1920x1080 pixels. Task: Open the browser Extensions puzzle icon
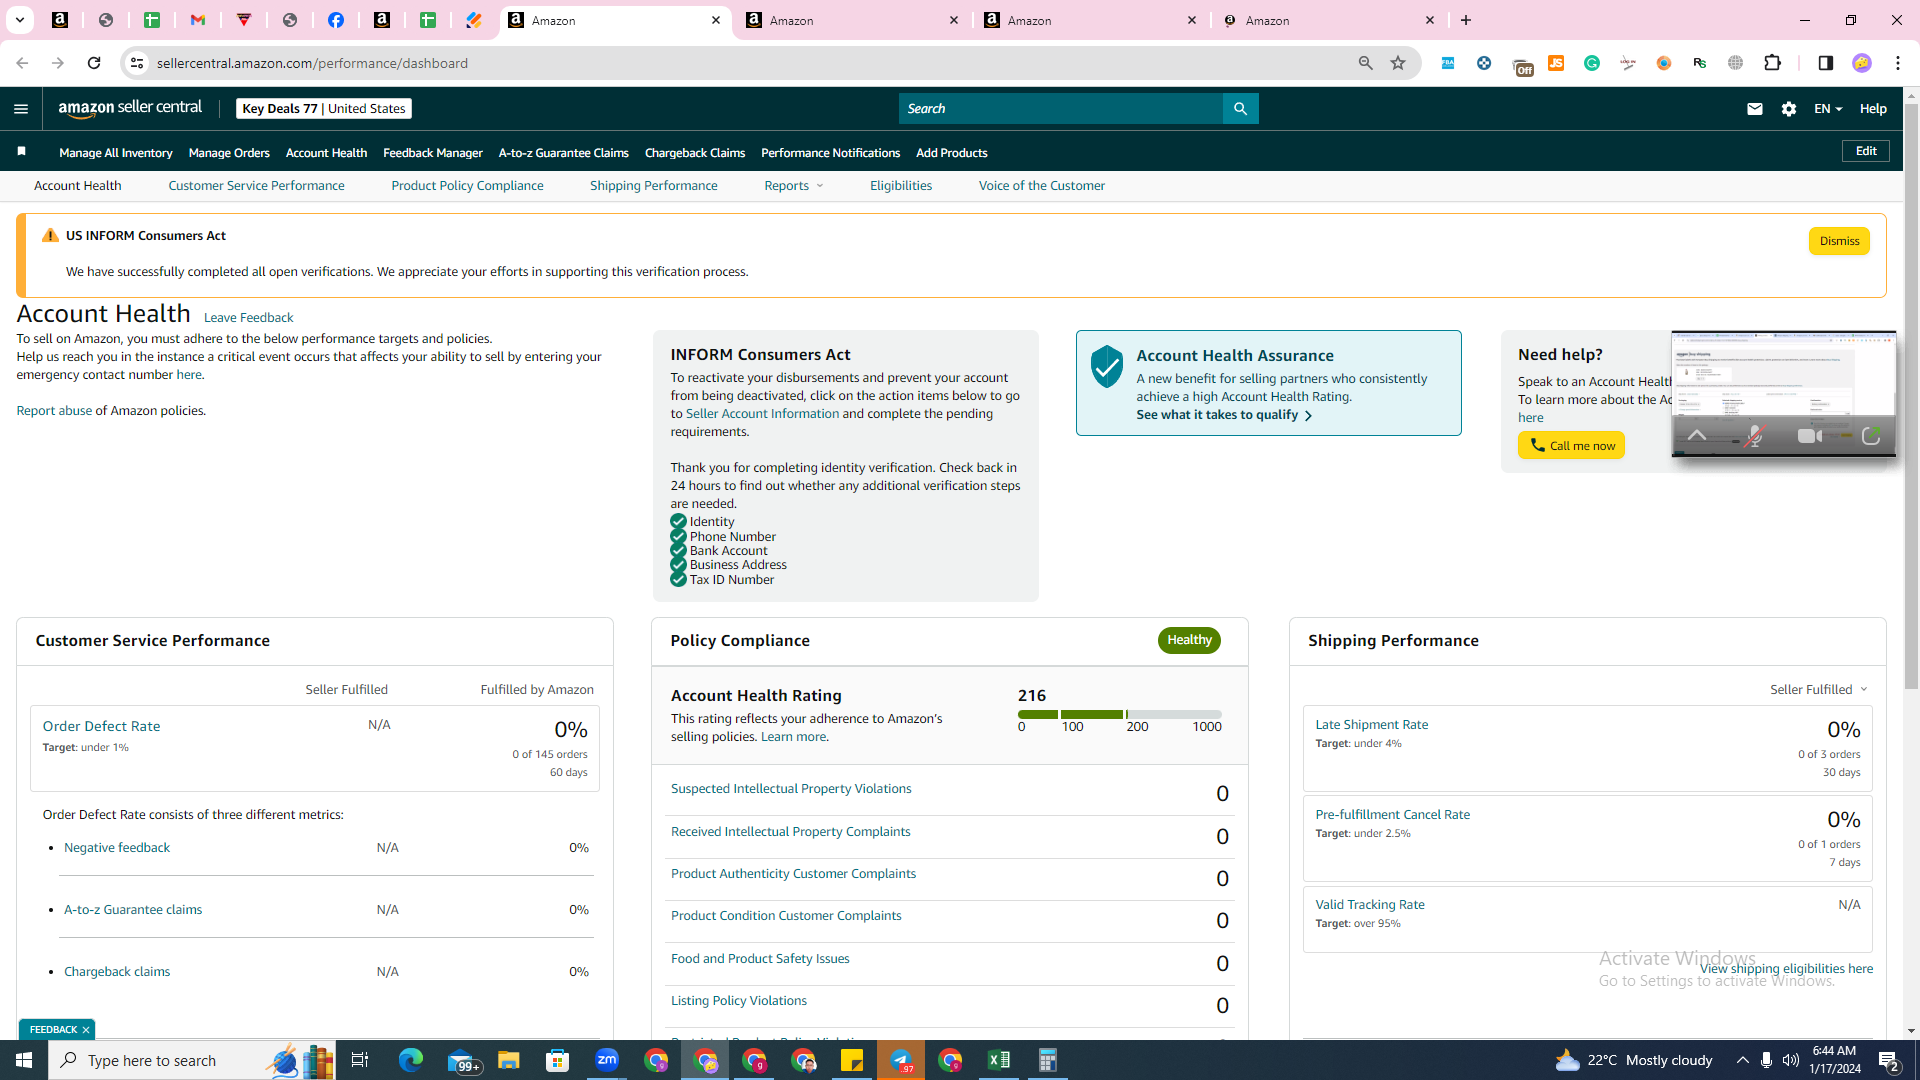pos(1772,63)
